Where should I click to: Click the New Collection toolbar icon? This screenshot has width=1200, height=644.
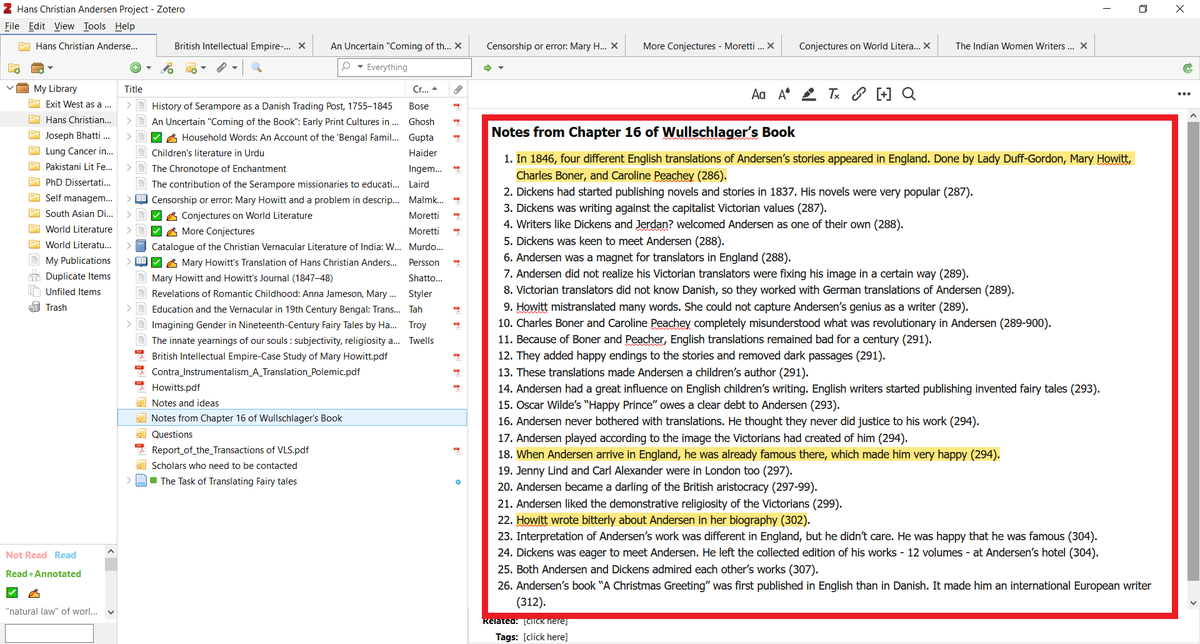pos(14,67)
